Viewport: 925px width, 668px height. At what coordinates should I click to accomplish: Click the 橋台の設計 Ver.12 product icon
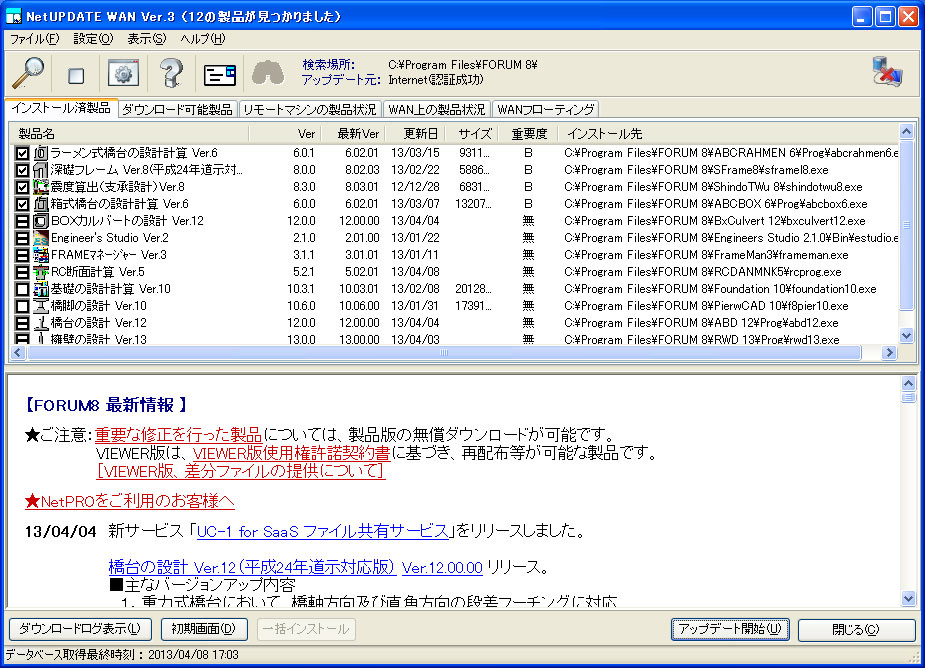coord(41,323)
